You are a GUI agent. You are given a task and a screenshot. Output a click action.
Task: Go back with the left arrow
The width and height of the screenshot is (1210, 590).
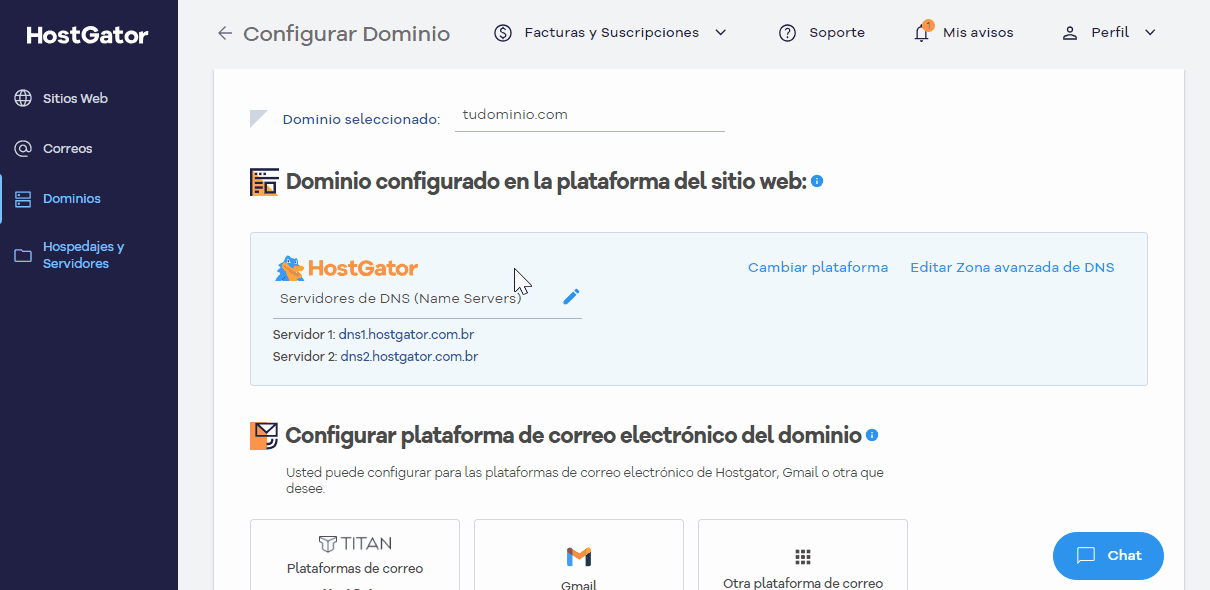point(224,33)
